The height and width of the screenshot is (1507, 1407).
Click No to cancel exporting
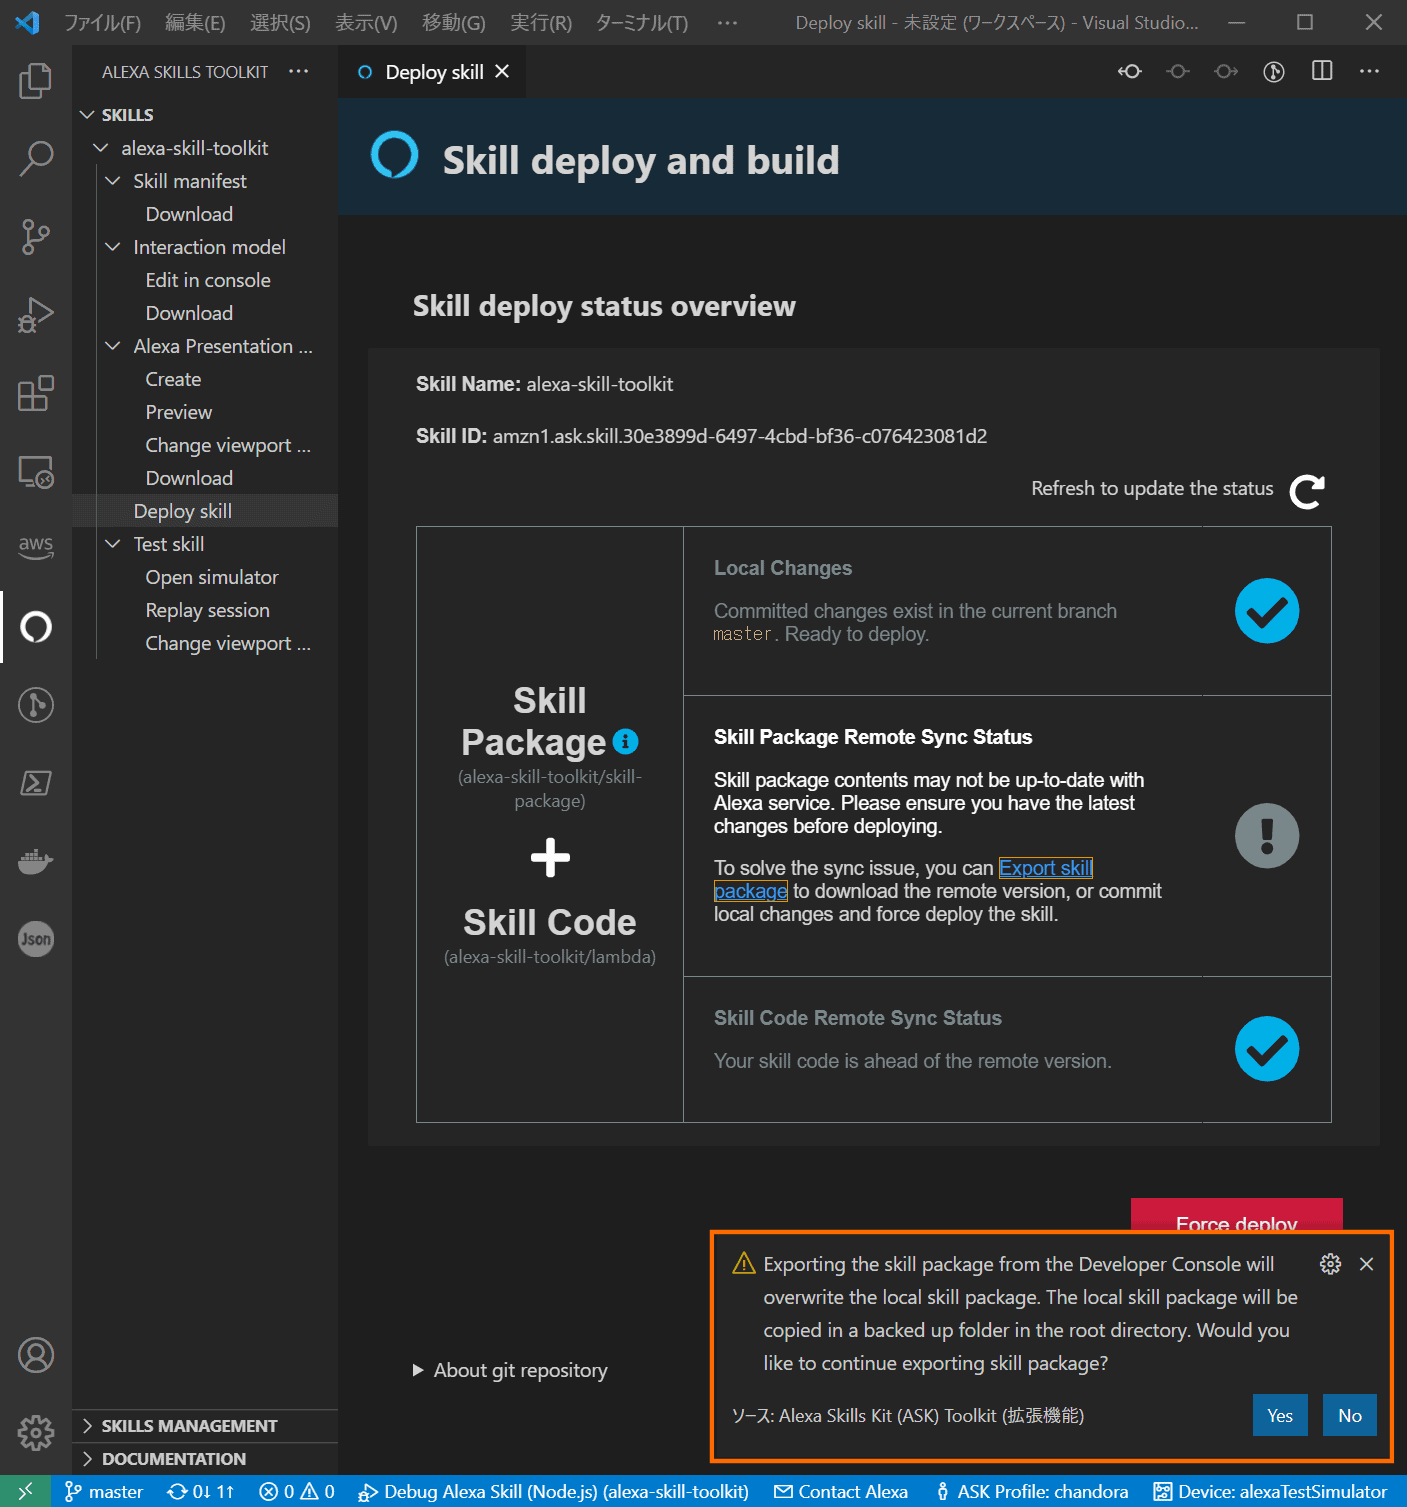pos(1350,1415)
